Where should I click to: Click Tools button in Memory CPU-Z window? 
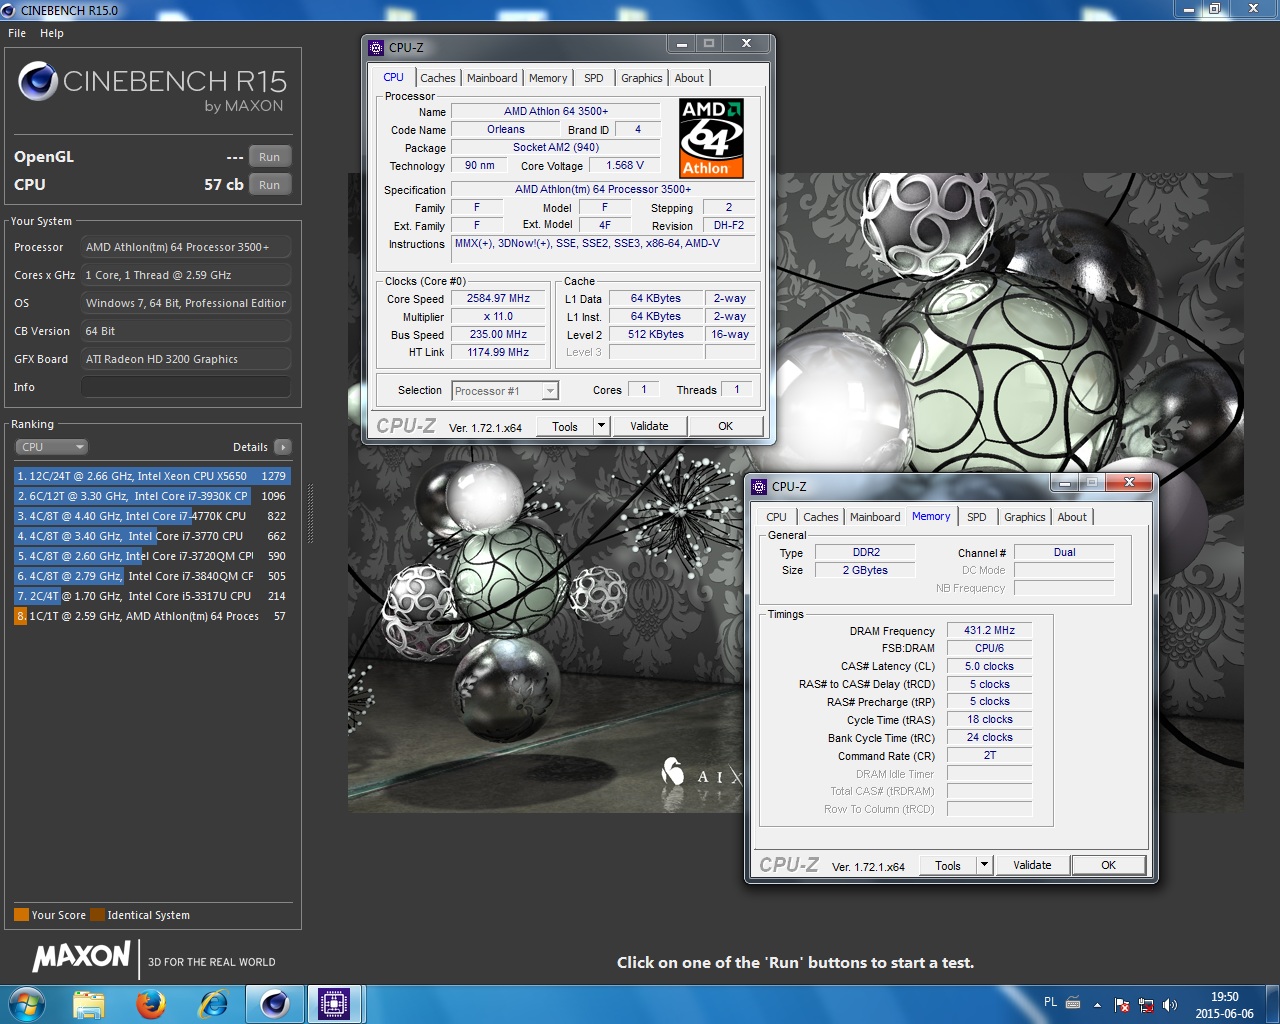947,865
